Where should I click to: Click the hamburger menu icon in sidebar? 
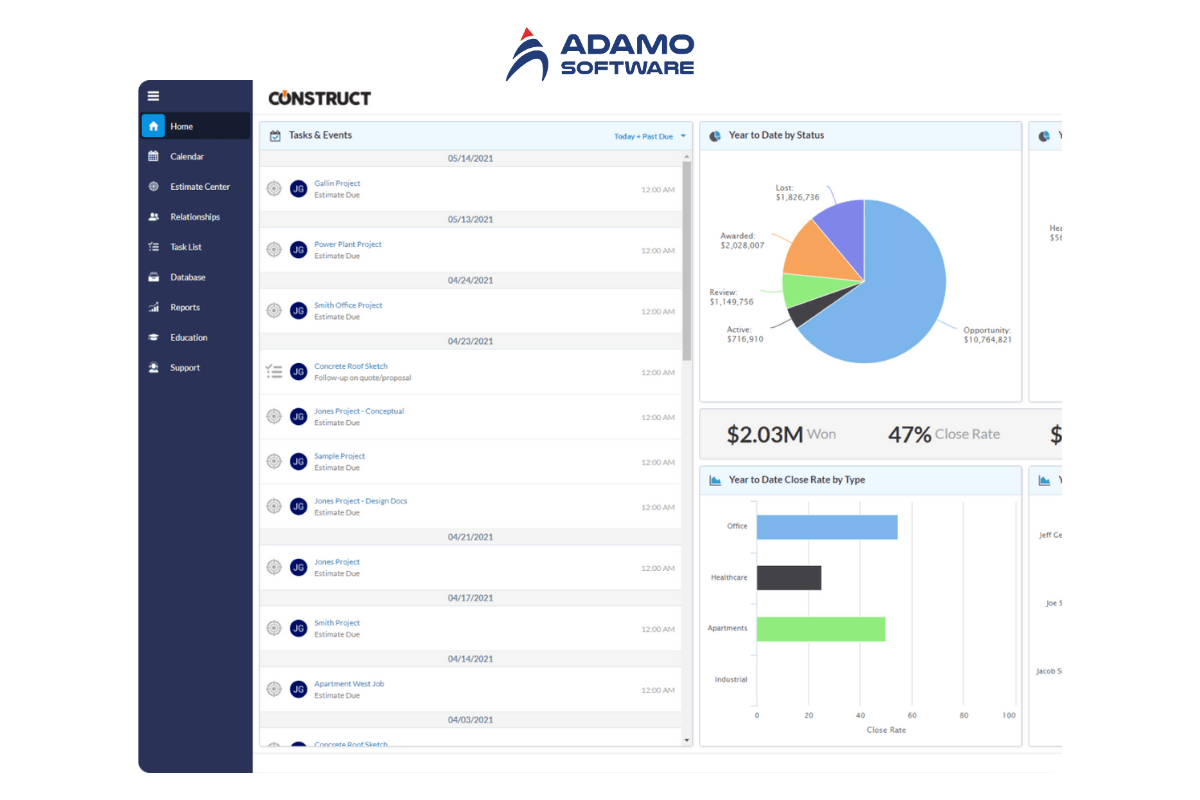click(153, 96)
